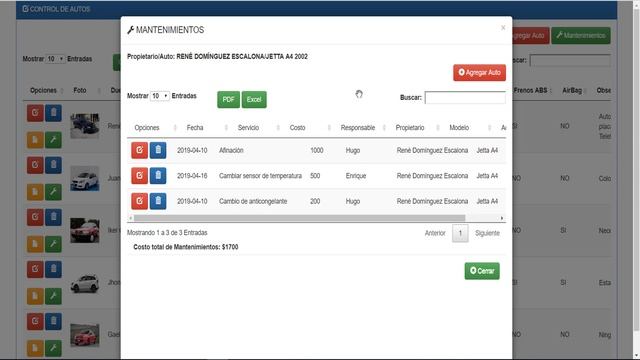Sort by the Opciones column in dialog

(x=147, y=128)
